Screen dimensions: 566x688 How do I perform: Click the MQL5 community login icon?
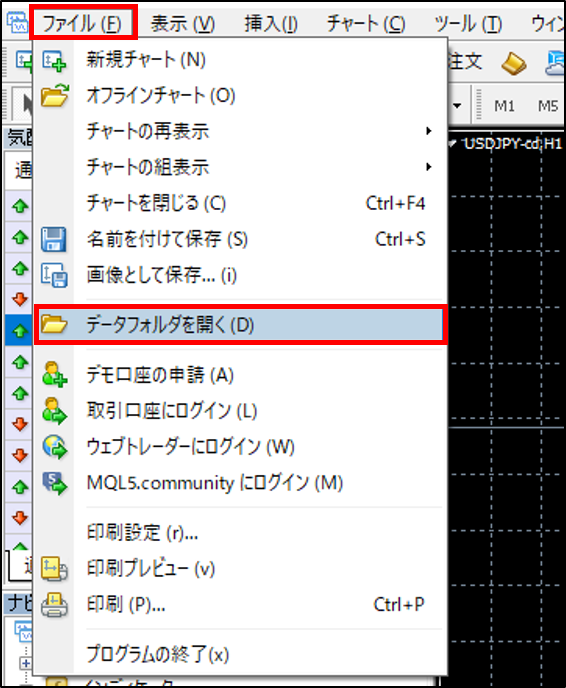(54, 483)
